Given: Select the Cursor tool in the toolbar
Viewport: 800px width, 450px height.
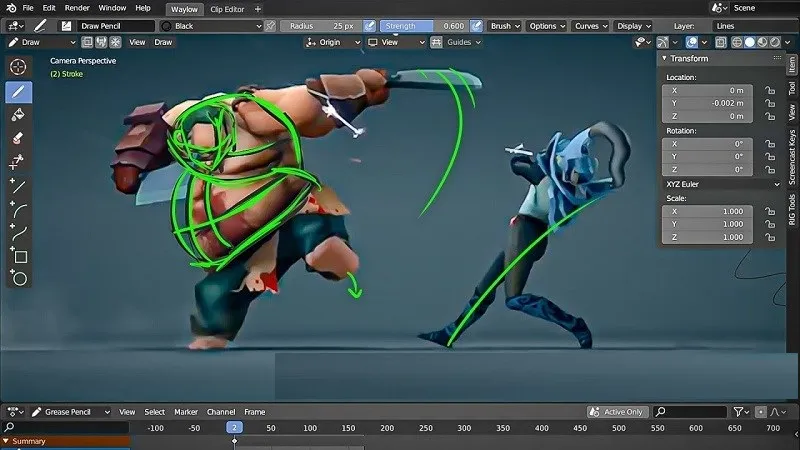Looking at the screenshot, I should tap(18, 67).
